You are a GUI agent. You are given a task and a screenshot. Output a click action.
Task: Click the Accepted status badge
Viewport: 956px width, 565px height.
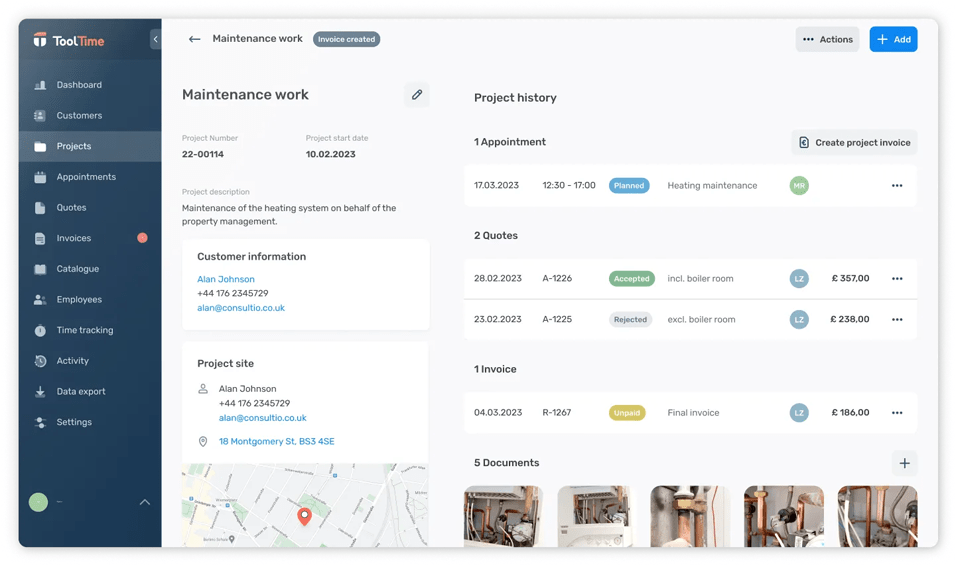(x=632, y=279)
